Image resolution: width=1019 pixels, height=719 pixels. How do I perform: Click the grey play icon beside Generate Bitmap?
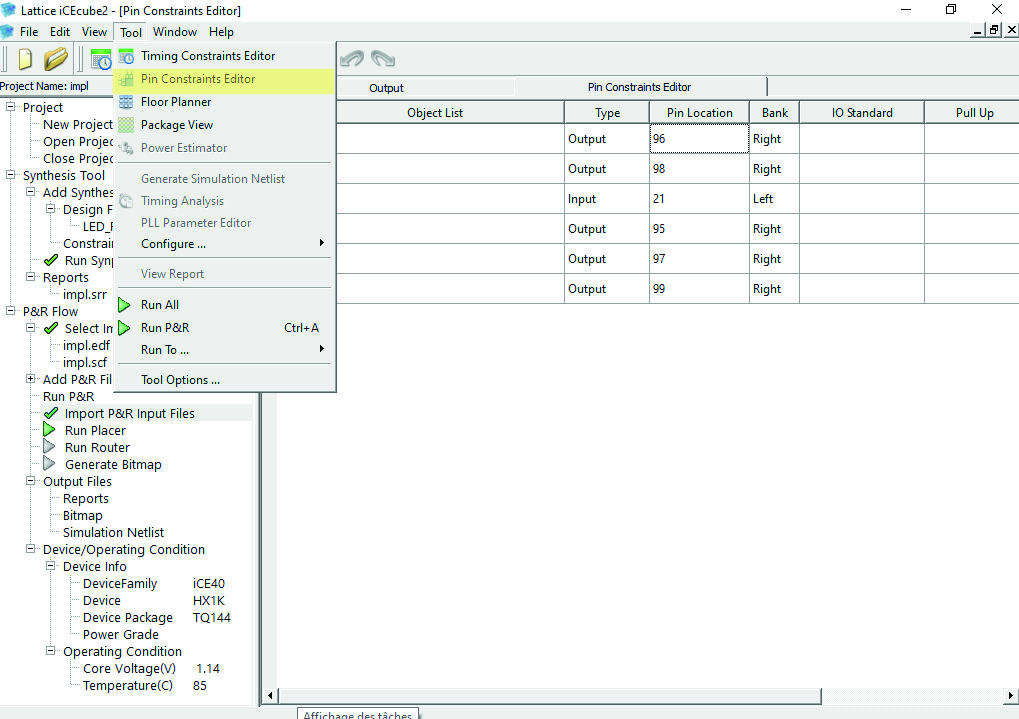pyautogui.click(x=49, y=464)
